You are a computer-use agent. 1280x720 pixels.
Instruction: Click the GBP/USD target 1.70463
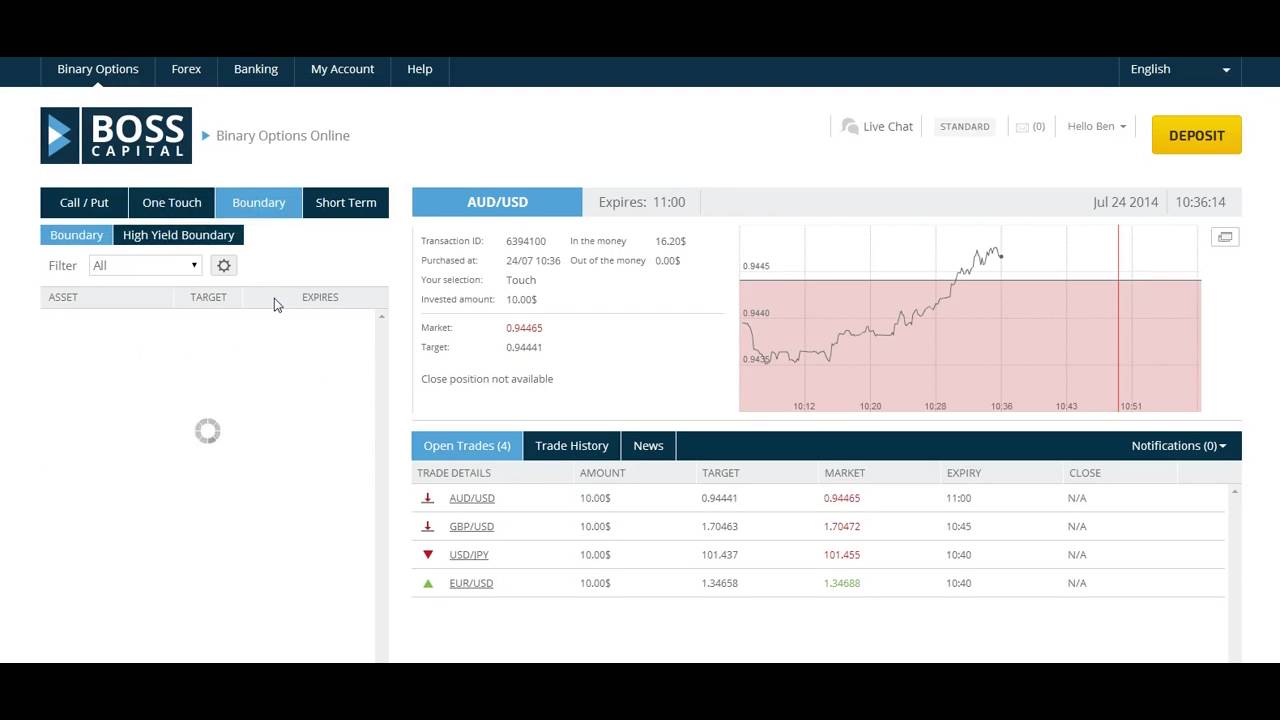[720, 526]
